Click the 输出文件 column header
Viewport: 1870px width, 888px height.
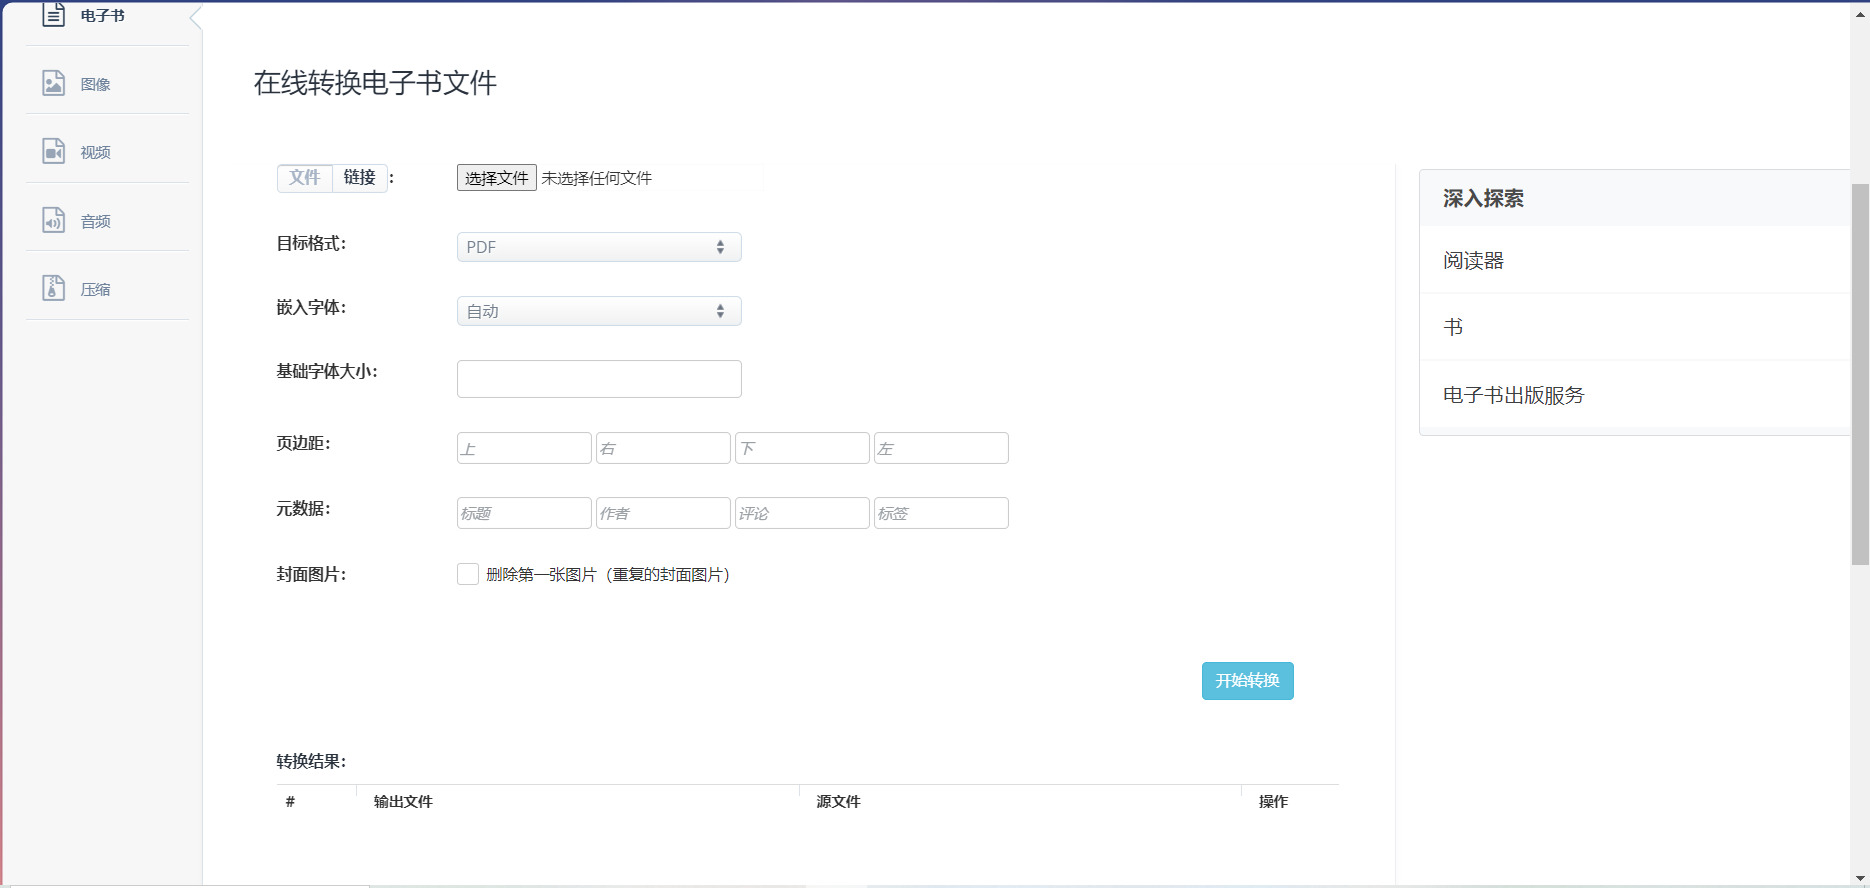click(x=403, y=801)
